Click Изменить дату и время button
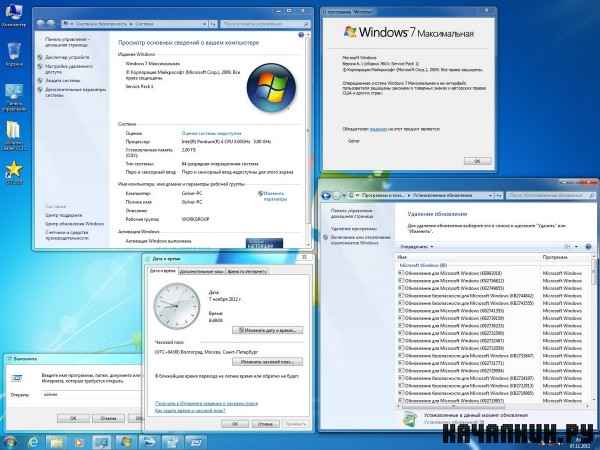The image size is (600, 450). click(267, 330)
